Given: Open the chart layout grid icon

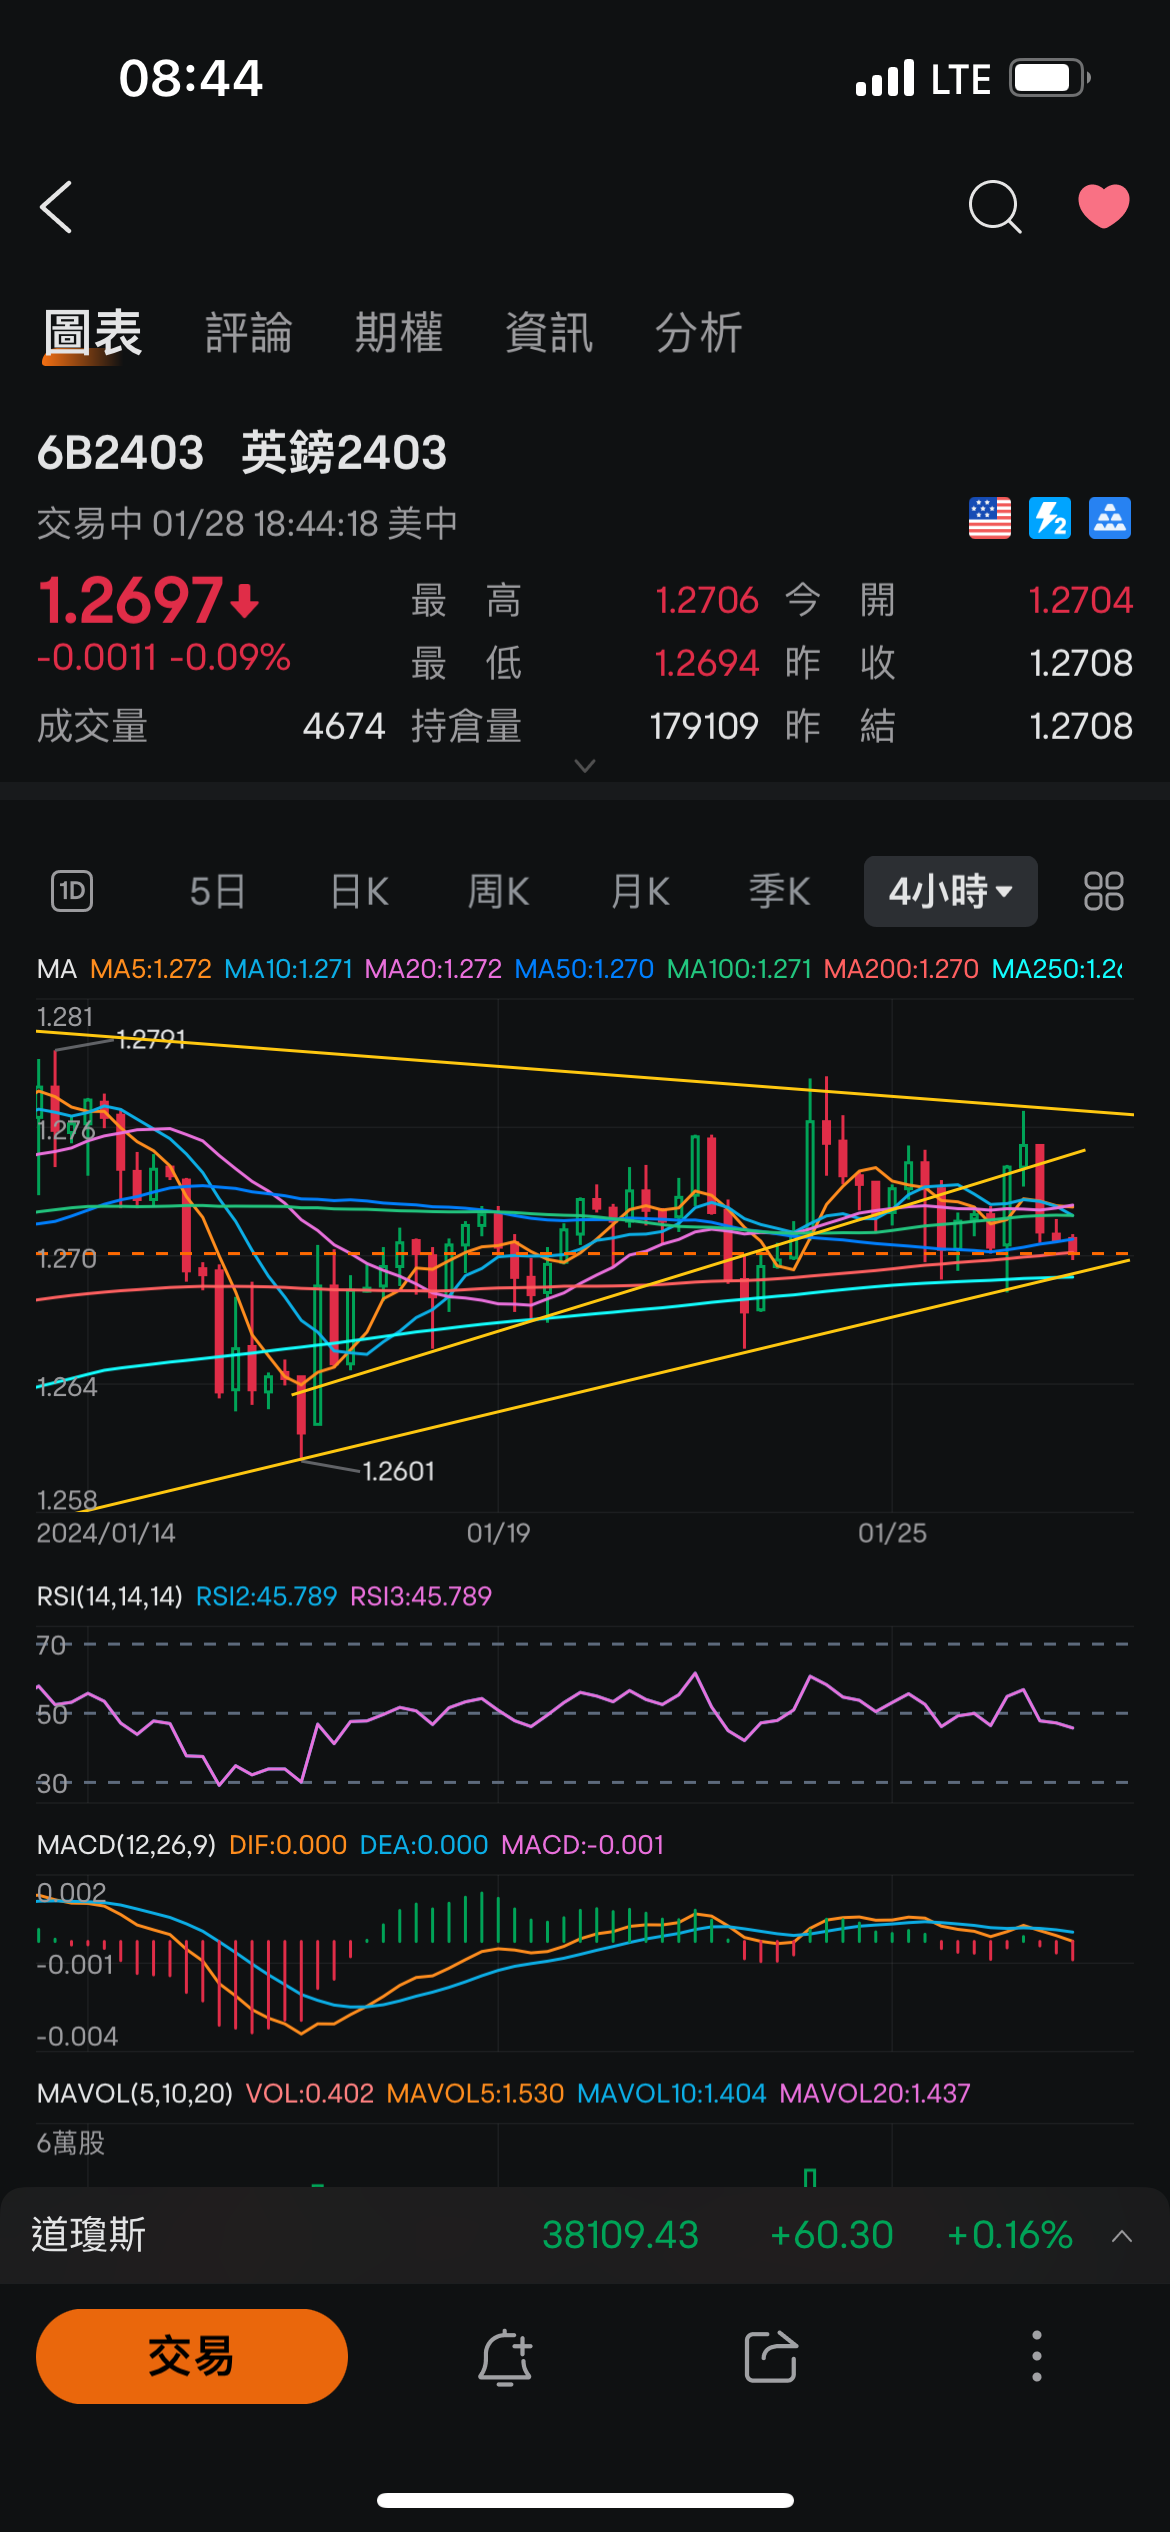Looking at the screenshot, I should click(x=1104, y=891).
